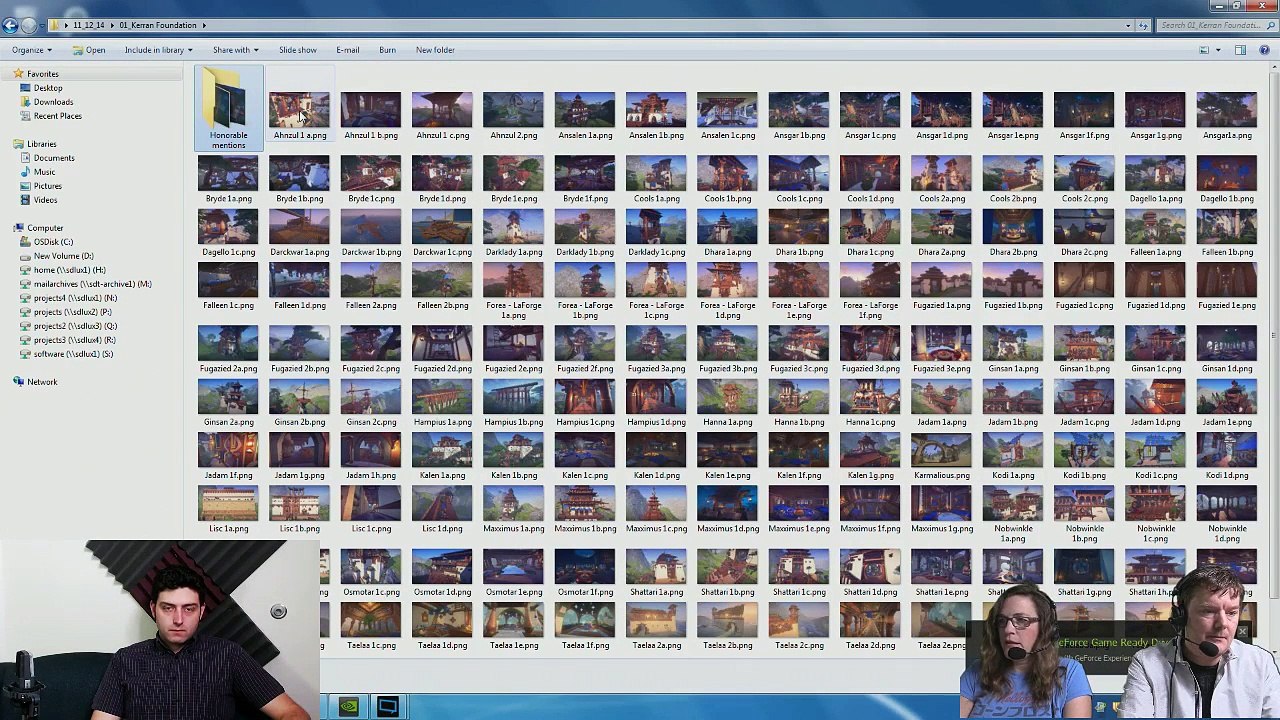Image resolution: width=1280 pixels, height=720 pixels.
Task: Click the NVIDIA taskbar icon
Action: click(349, 706)
